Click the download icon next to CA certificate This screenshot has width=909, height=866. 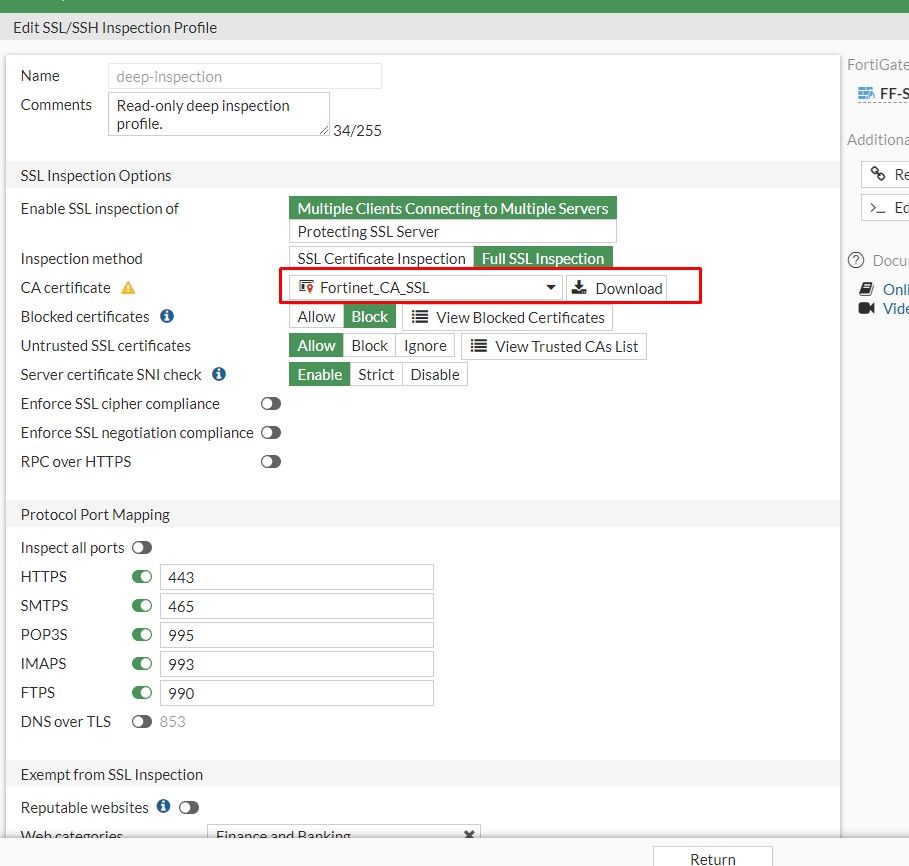(579, 288)
